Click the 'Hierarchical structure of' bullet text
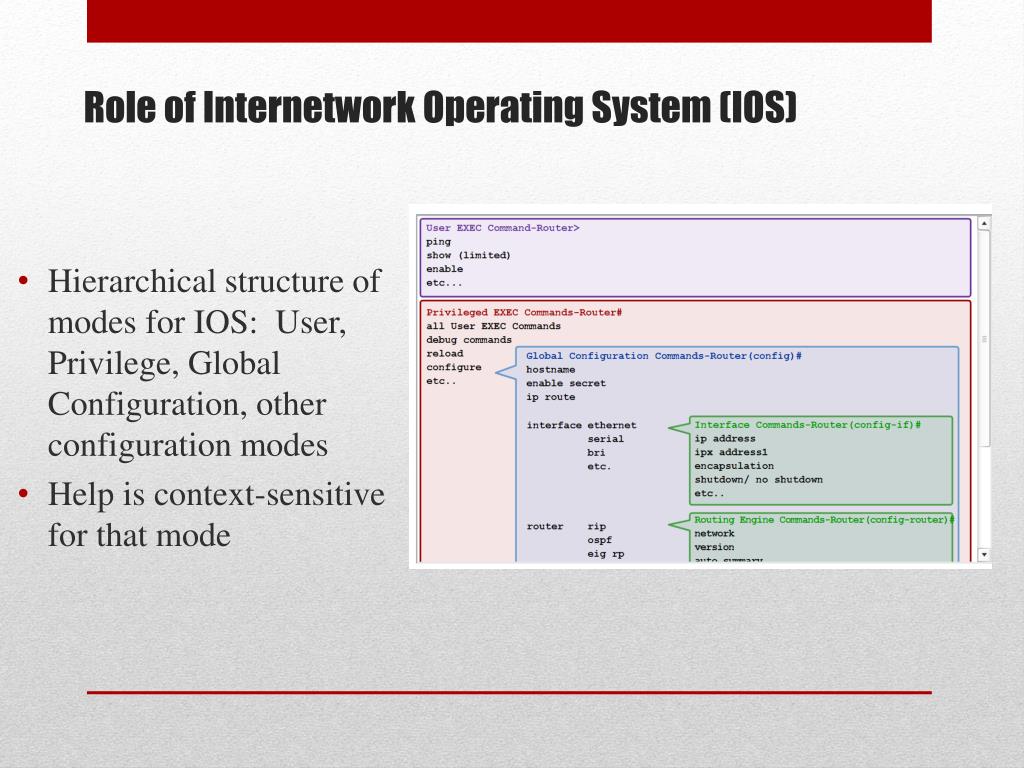This screenshot has width=1024, height=768. 214,281
